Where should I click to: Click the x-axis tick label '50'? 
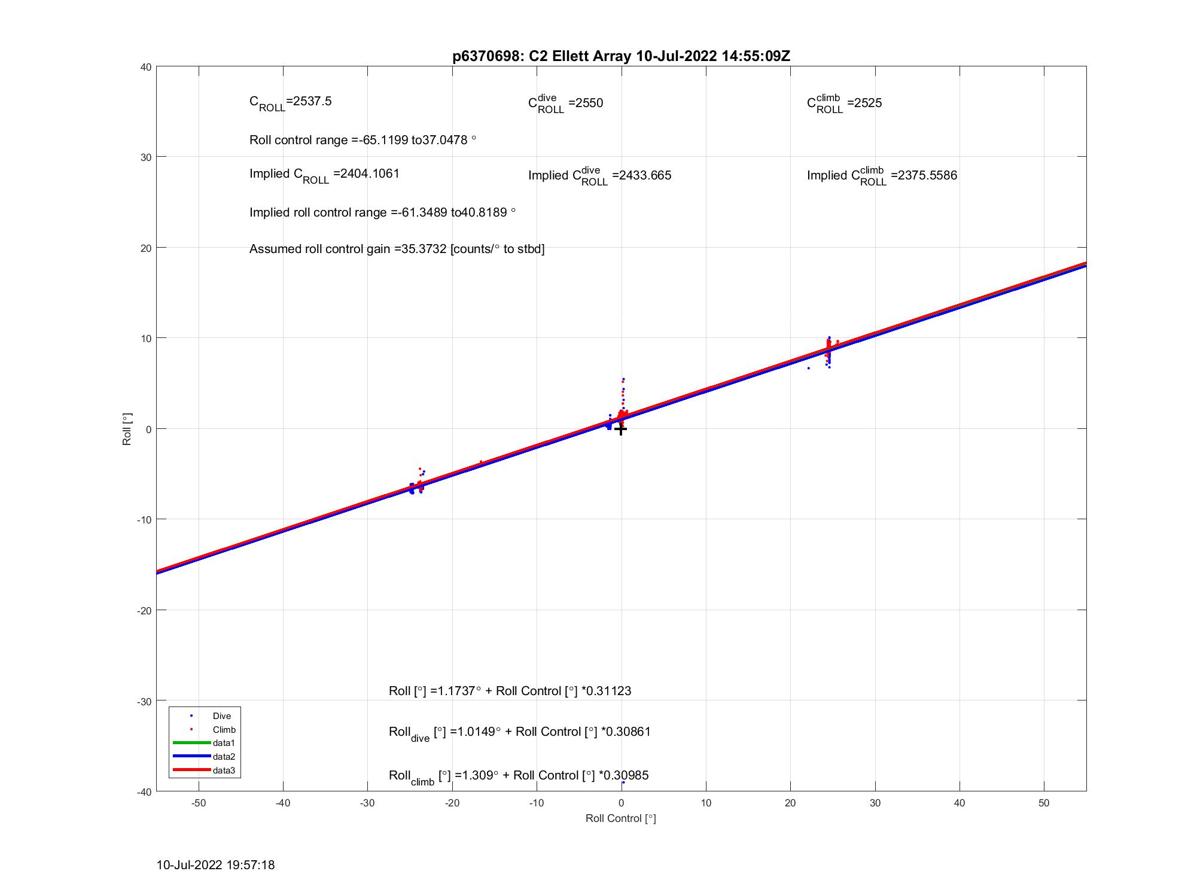1044,803
